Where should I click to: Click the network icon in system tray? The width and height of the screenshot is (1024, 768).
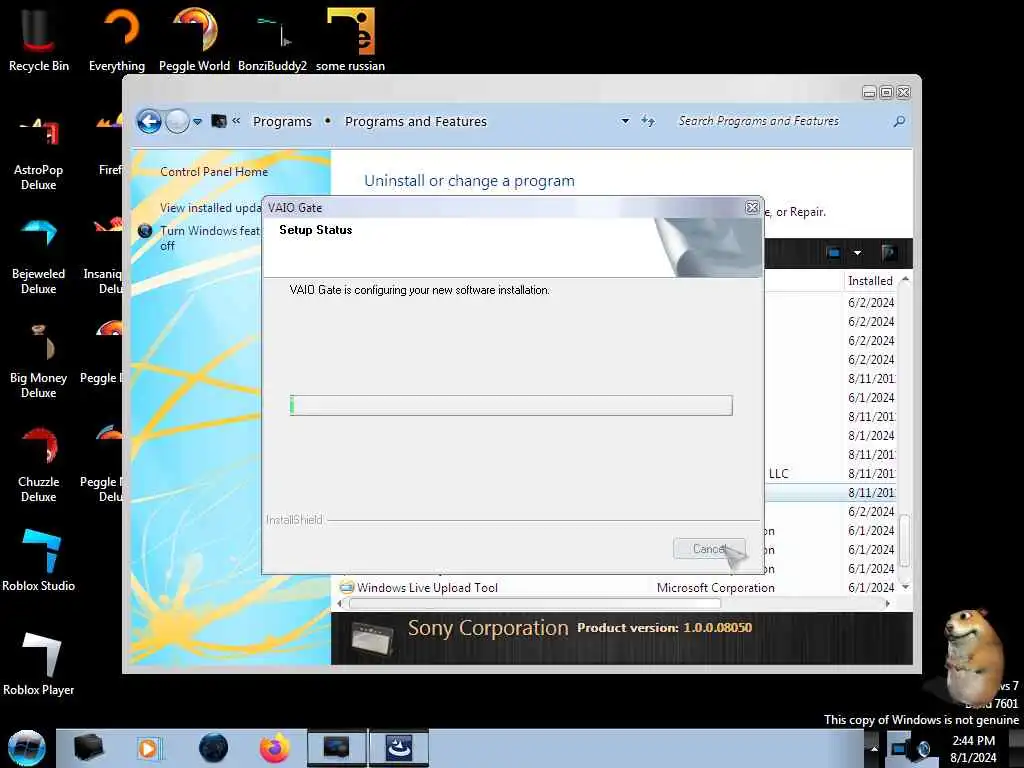(900, 748)
